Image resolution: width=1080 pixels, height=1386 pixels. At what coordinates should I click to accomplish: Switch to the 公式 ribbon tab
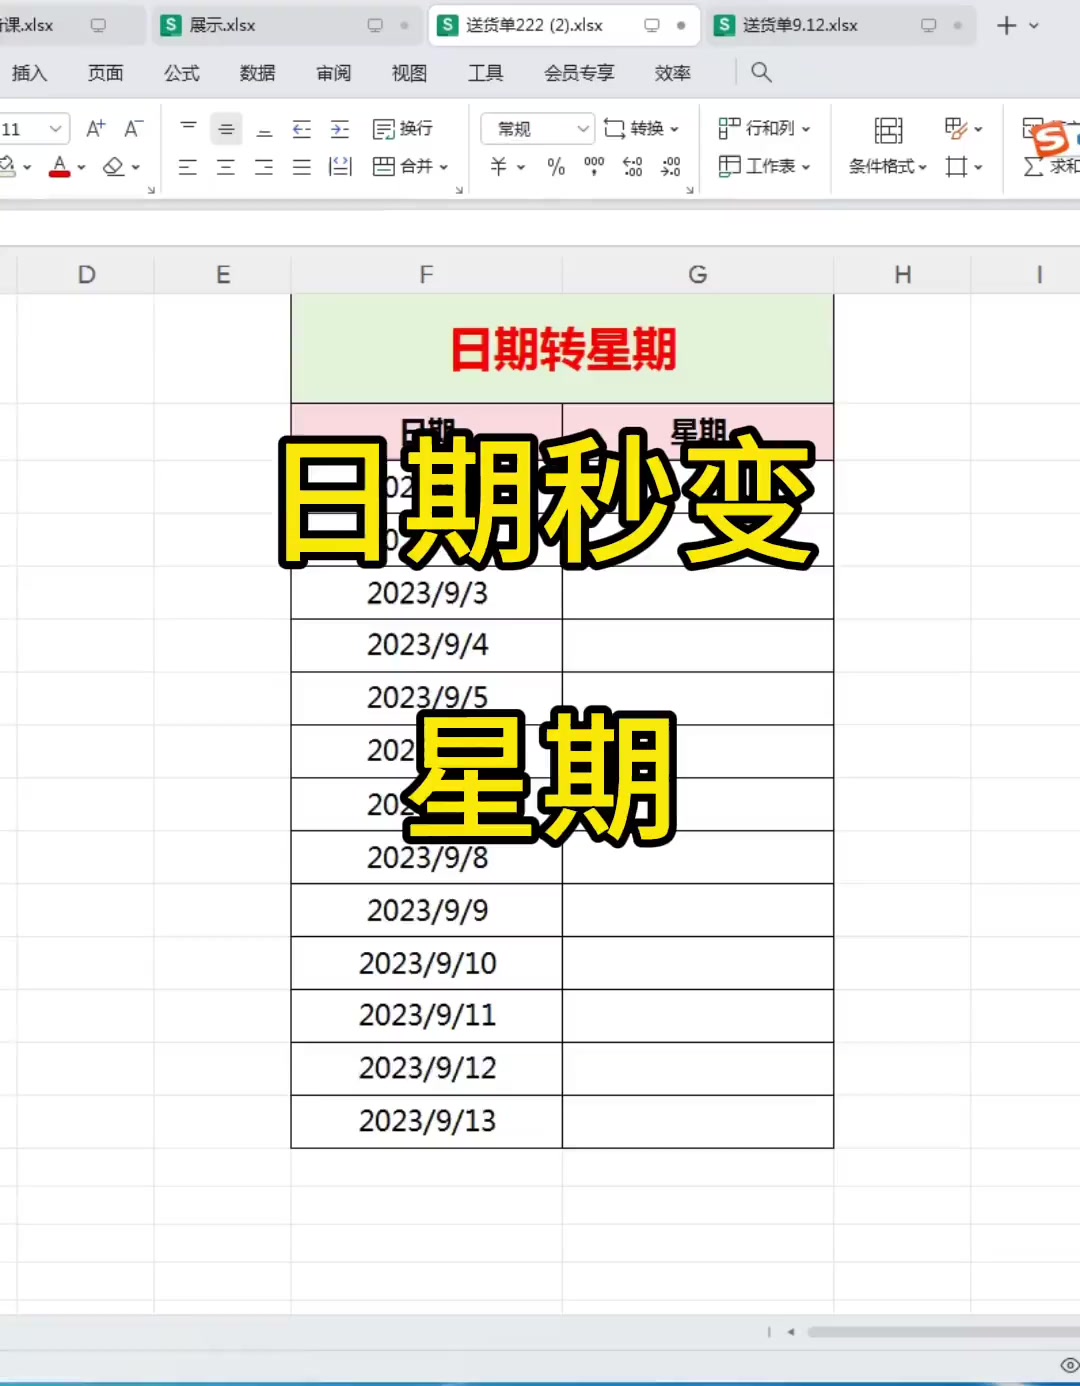pyautogui.click(x=181, y=72)
